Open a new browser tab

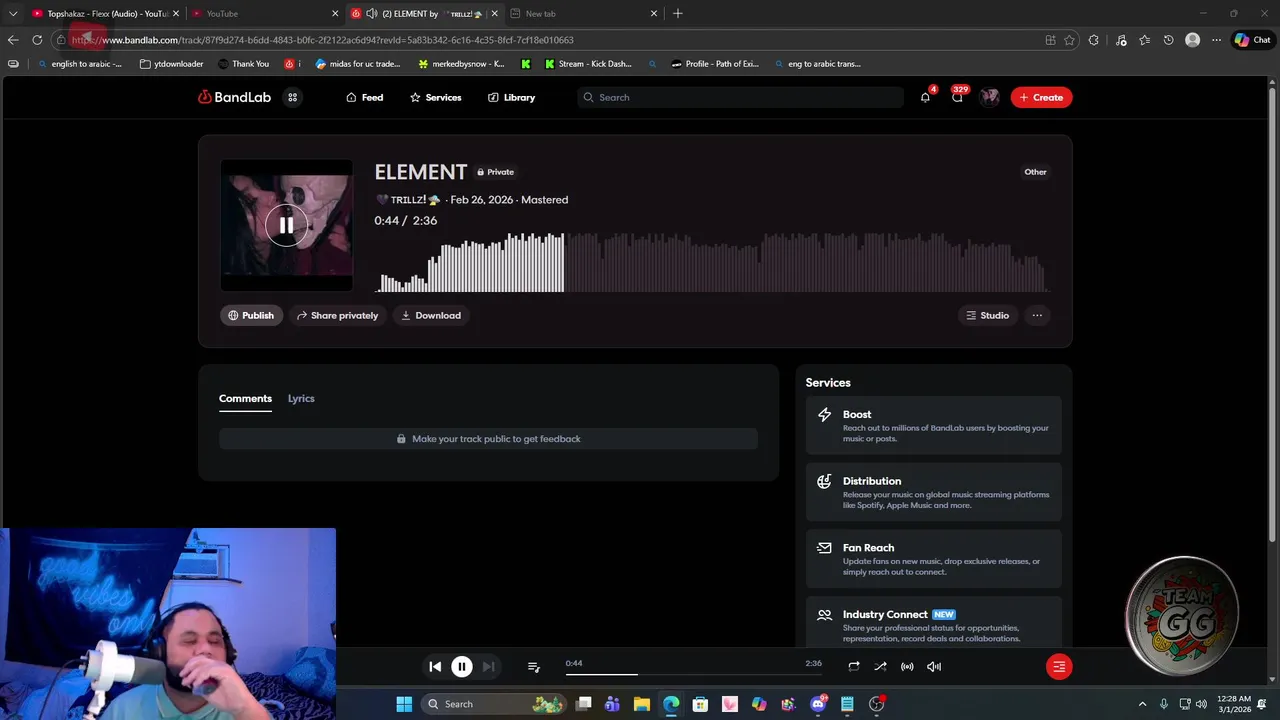[678, 13]
